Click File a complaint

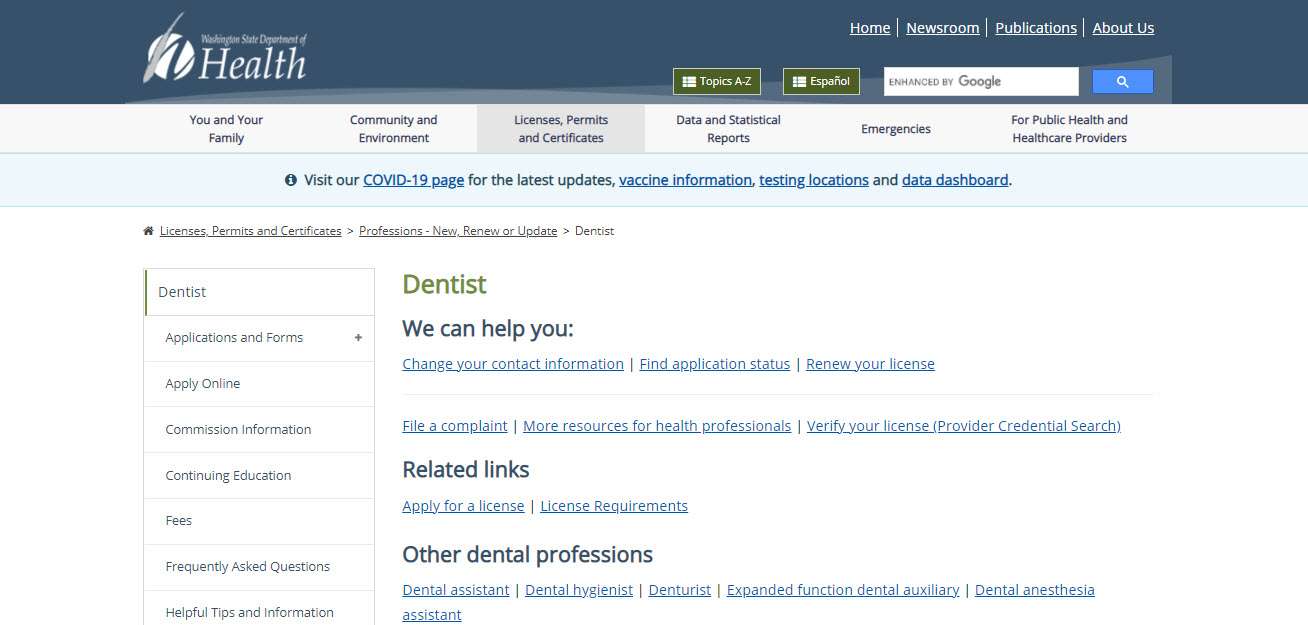click(454, 425)
